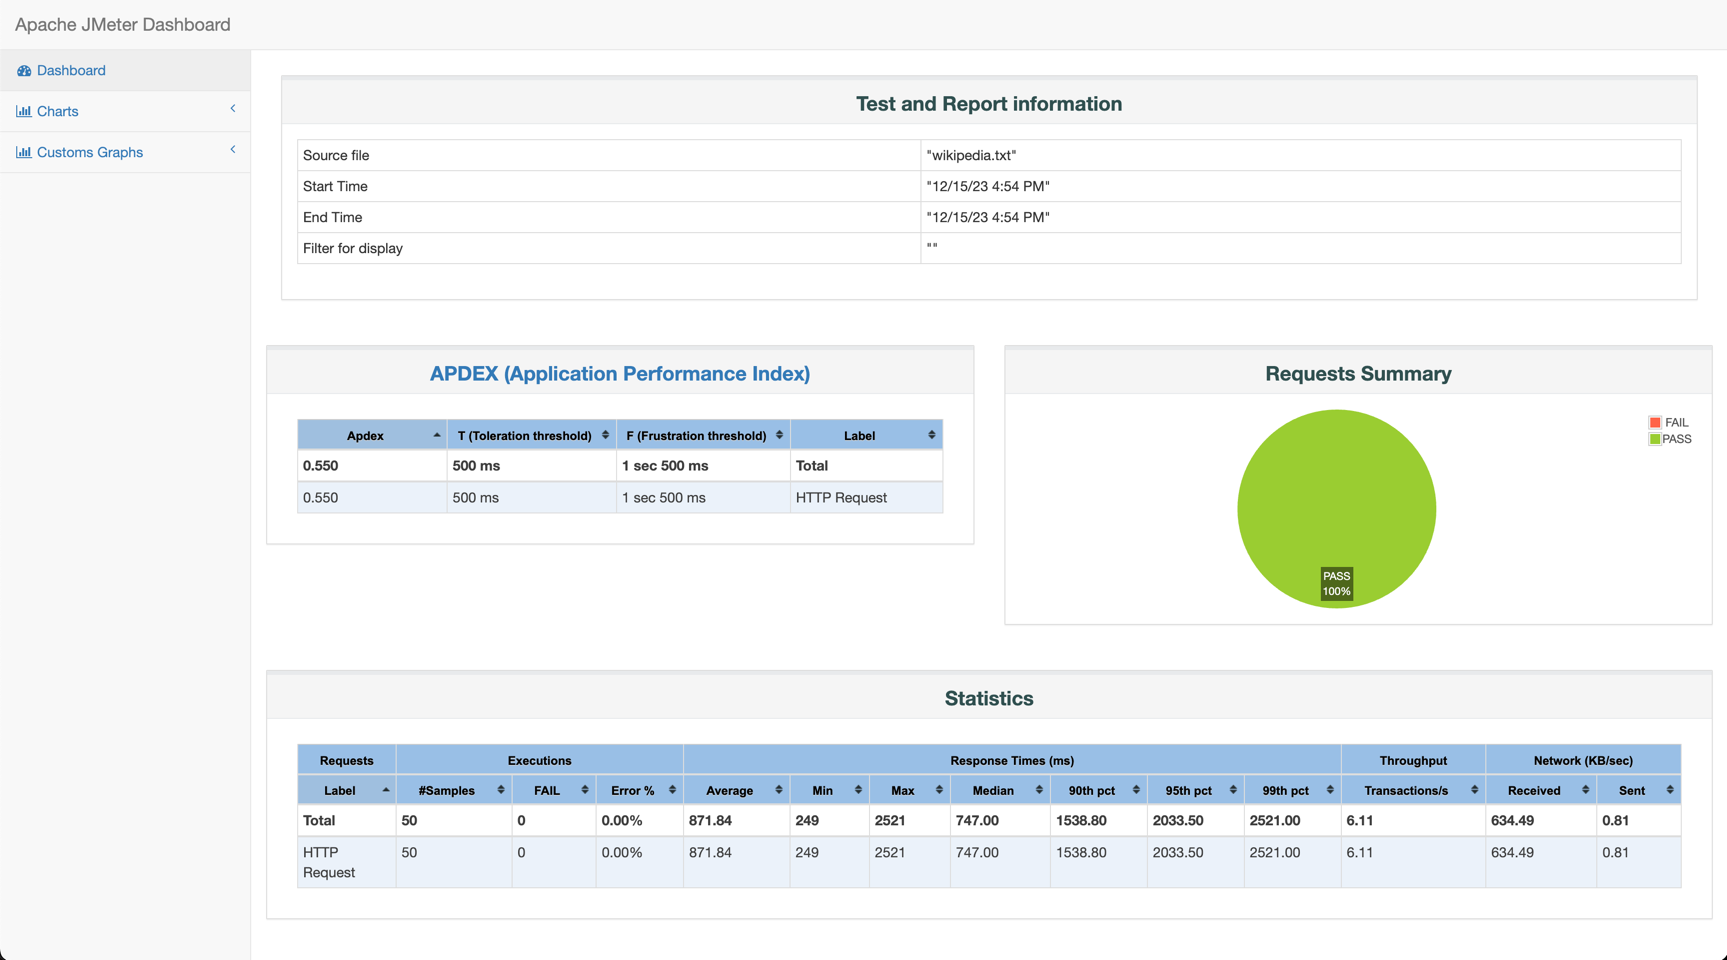1727x960 pixels.
Task: Expand Customs Graphs submenu chevron
Action: (233, 150)
